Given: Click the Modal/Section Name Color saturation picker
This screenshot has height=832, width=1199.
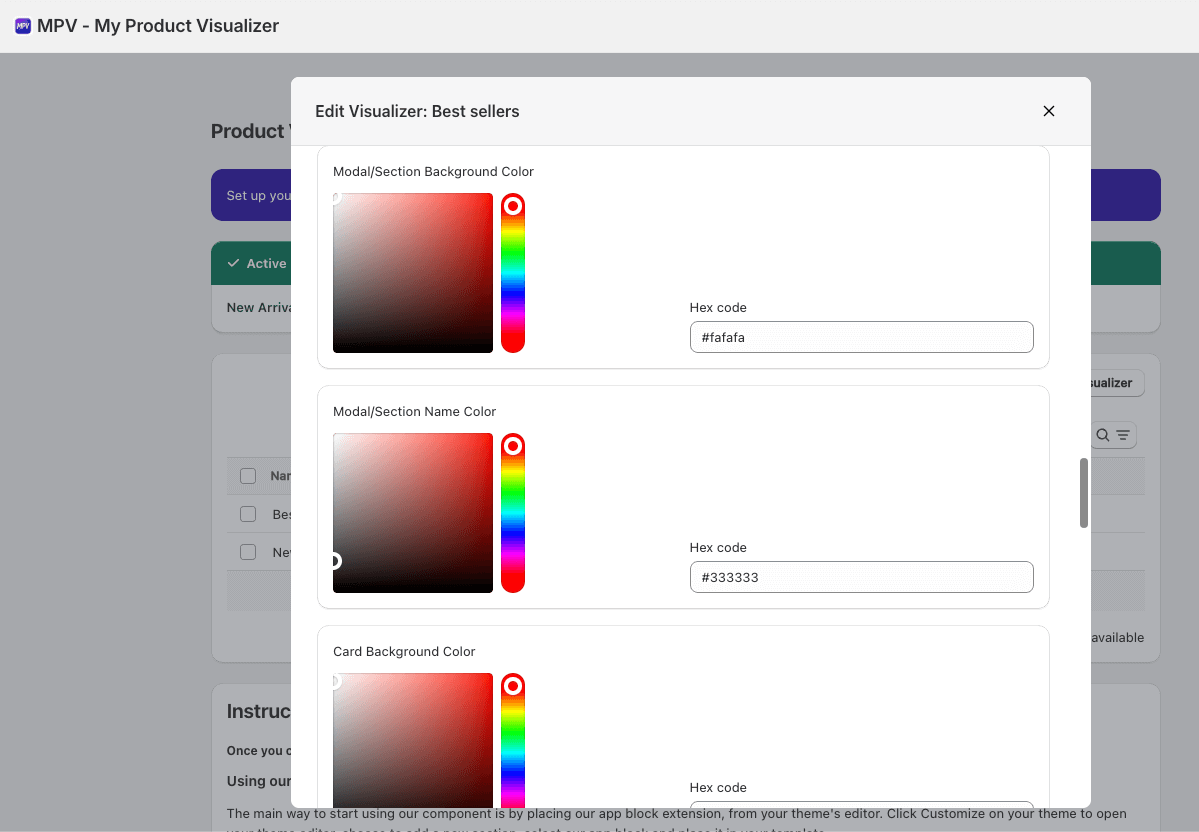Looking at the screenshot, I should [413, 513].
